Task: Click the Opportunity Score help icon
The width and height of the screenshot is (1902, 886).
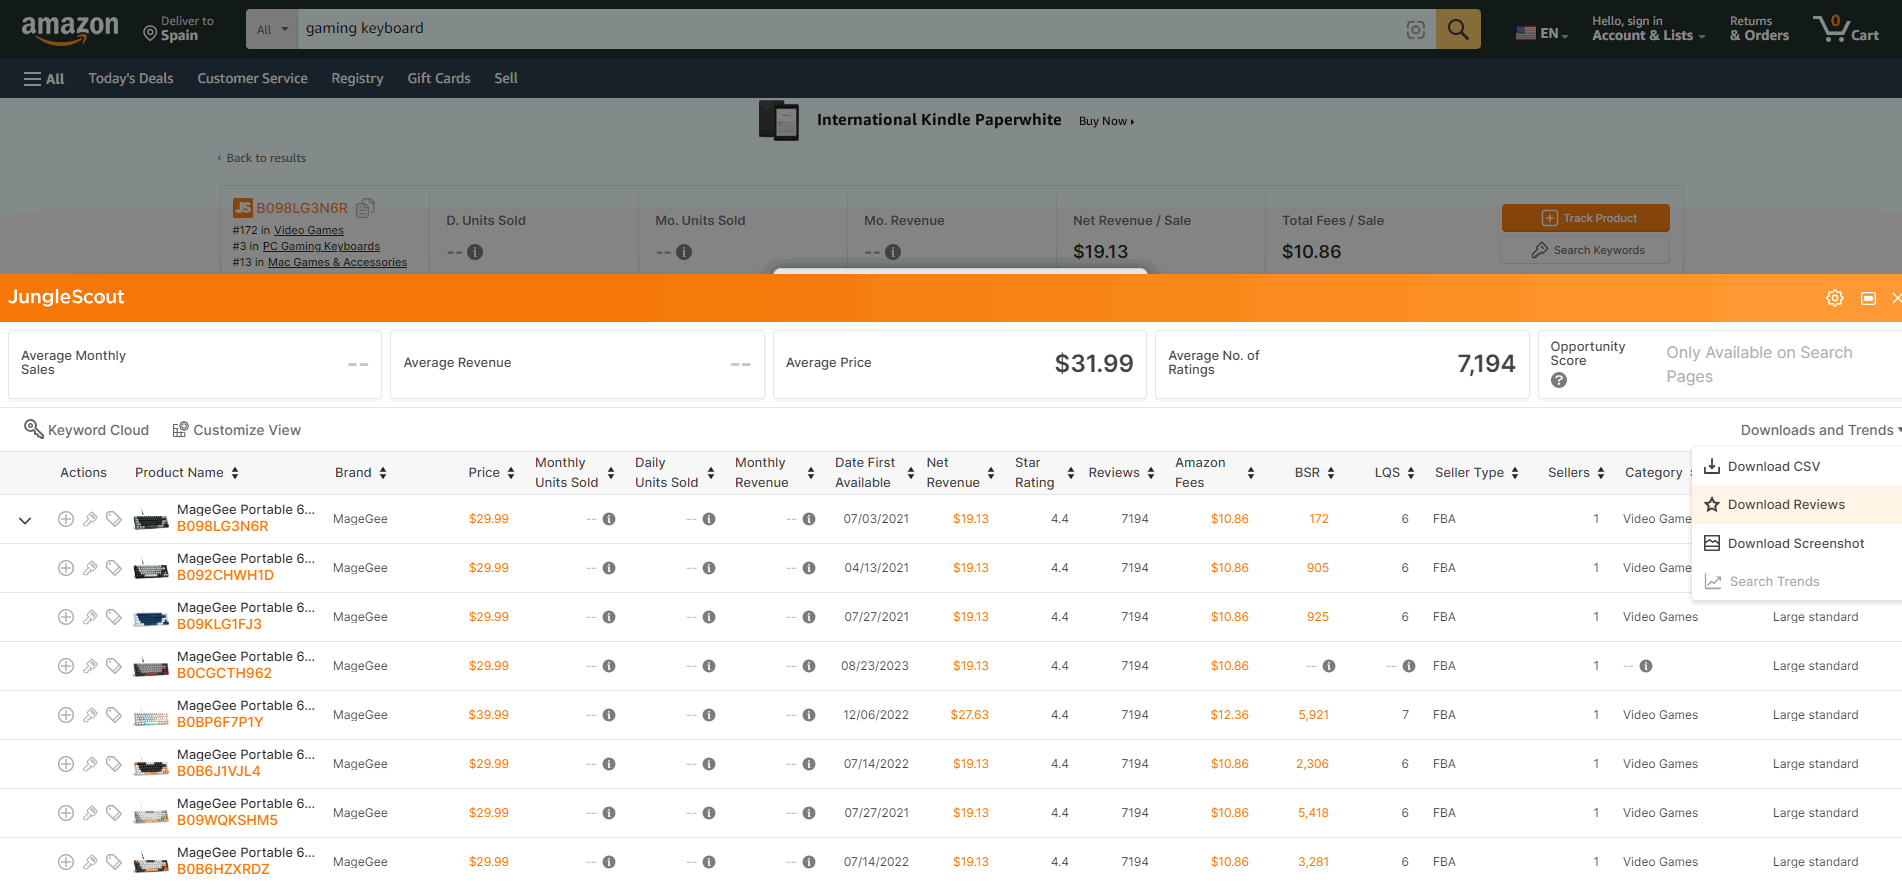Action: pyautogui.click(x=1559, y=380)
